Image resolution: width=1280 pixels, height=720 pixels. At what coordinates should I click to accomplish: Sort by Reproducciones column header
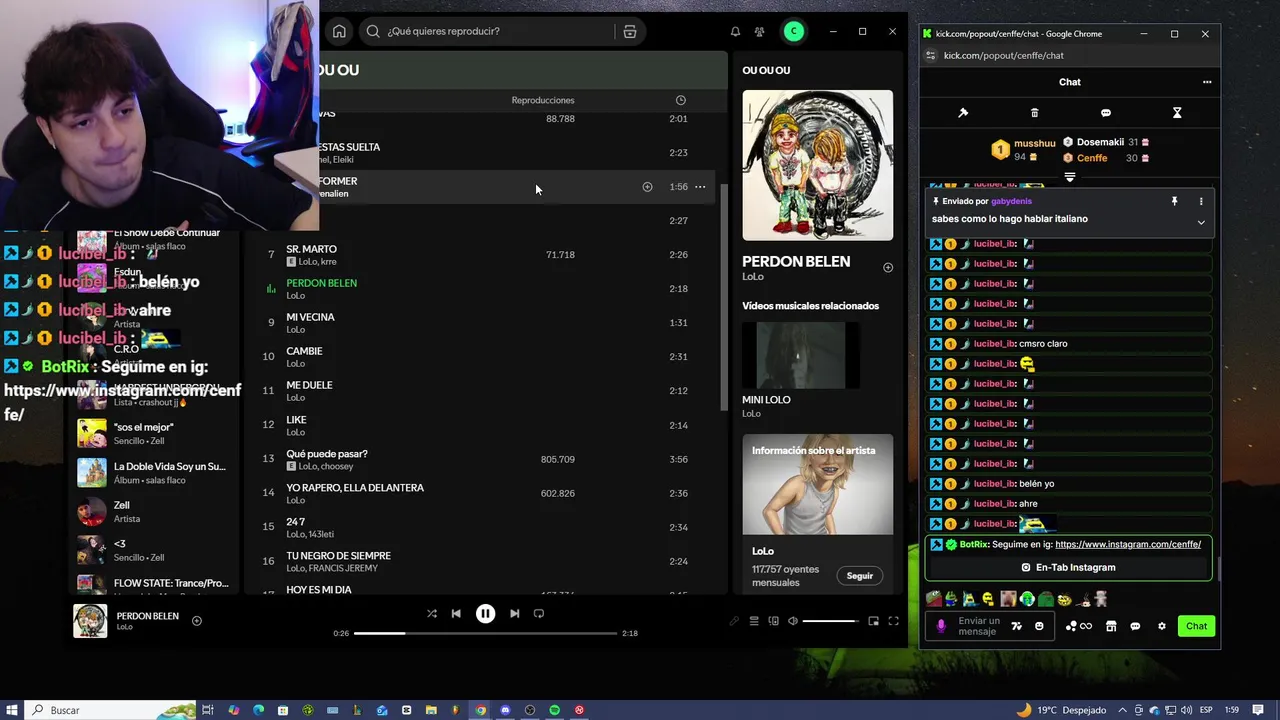(x=543, y=100)
